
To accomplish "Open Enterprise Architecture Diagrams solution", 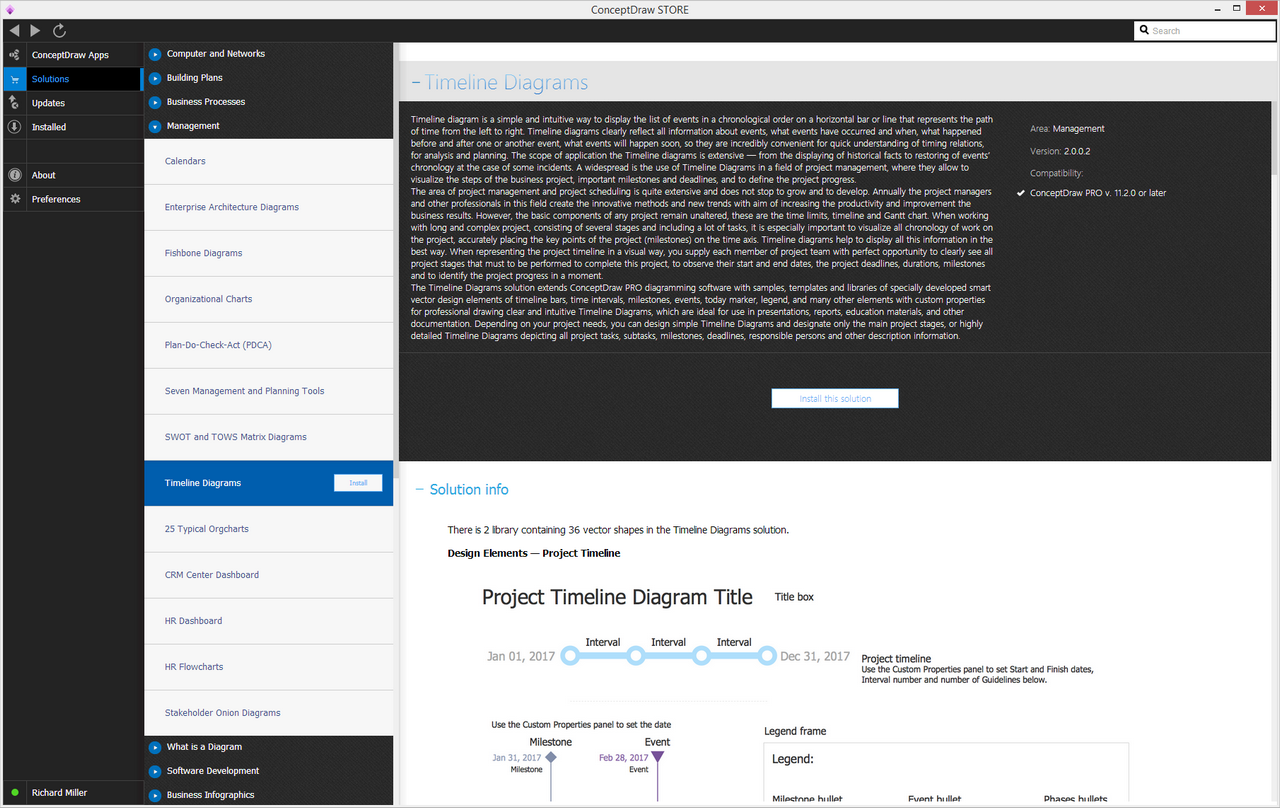I will [269, 207].
